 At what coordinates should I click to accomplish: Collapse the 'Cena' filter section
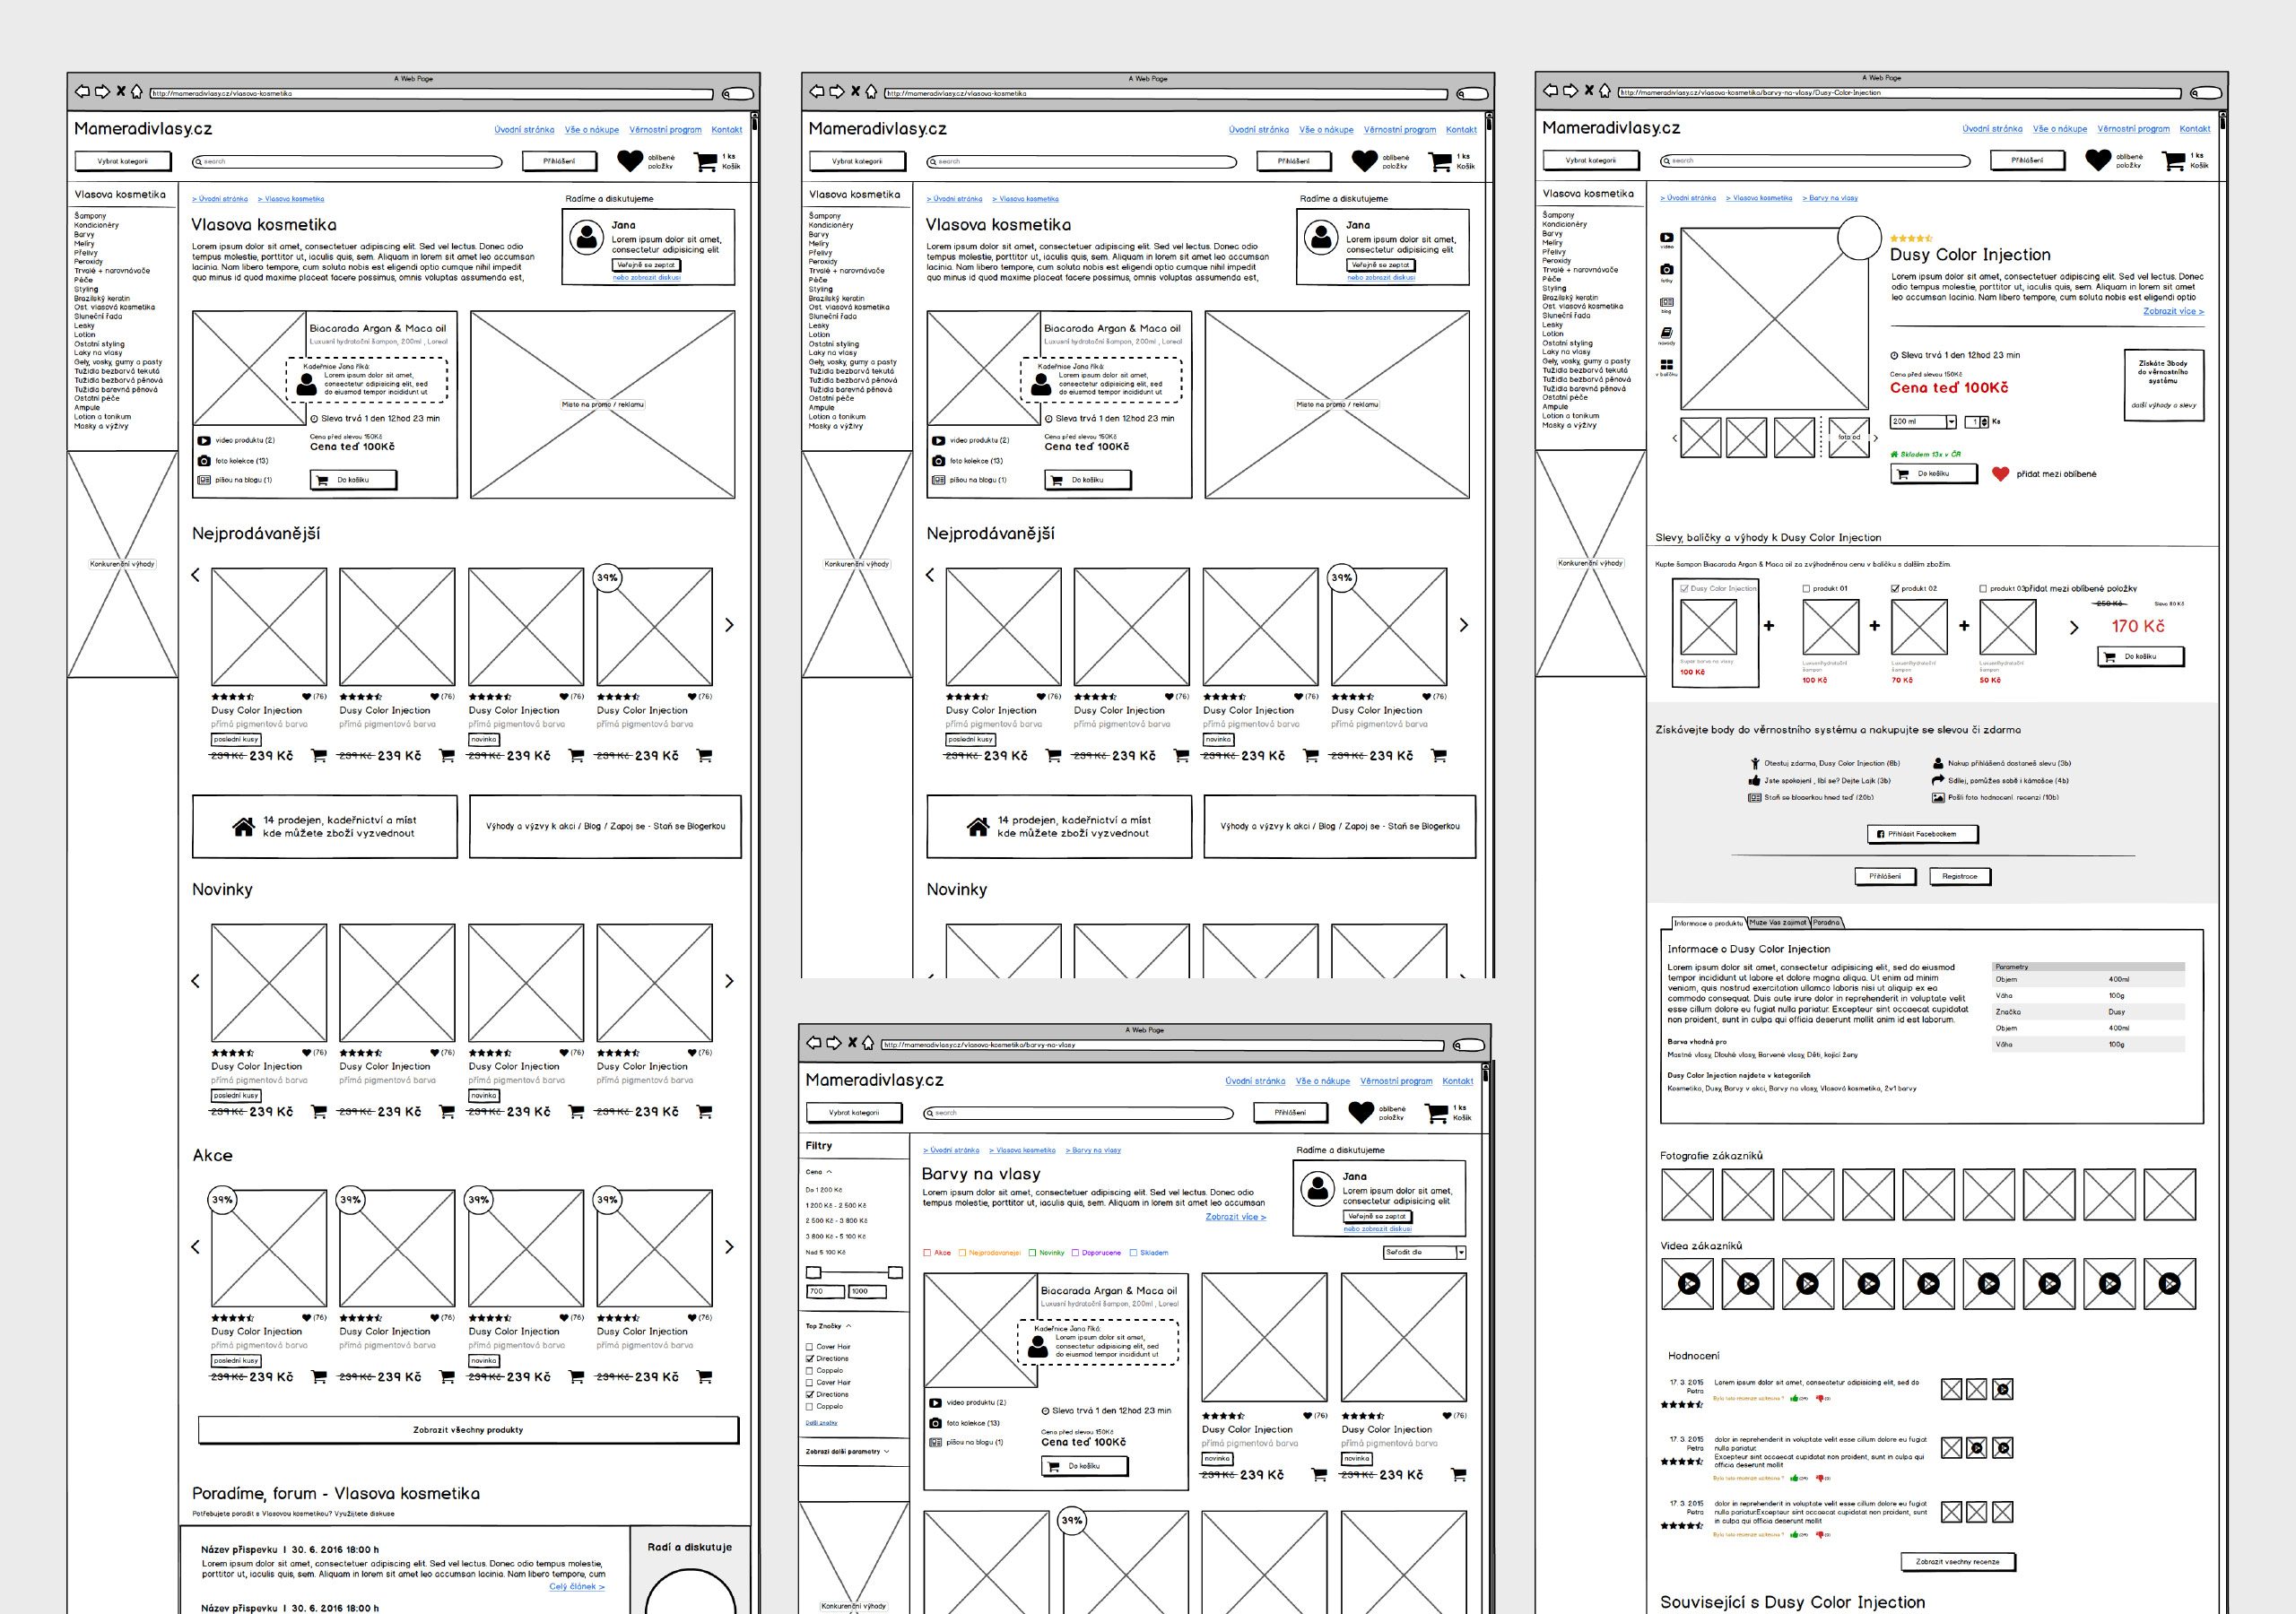pyautogui.click(x=829, y=1172)
